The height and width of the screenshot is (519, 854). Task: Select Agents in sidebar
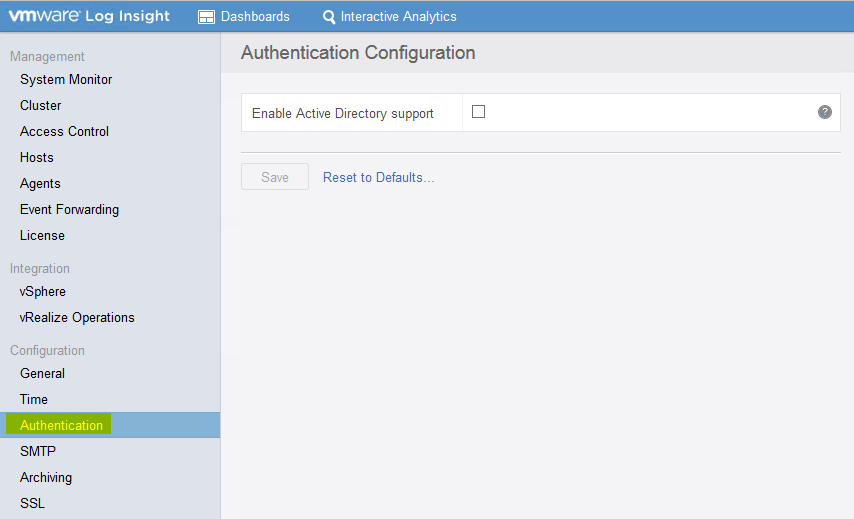pos(40,184)
